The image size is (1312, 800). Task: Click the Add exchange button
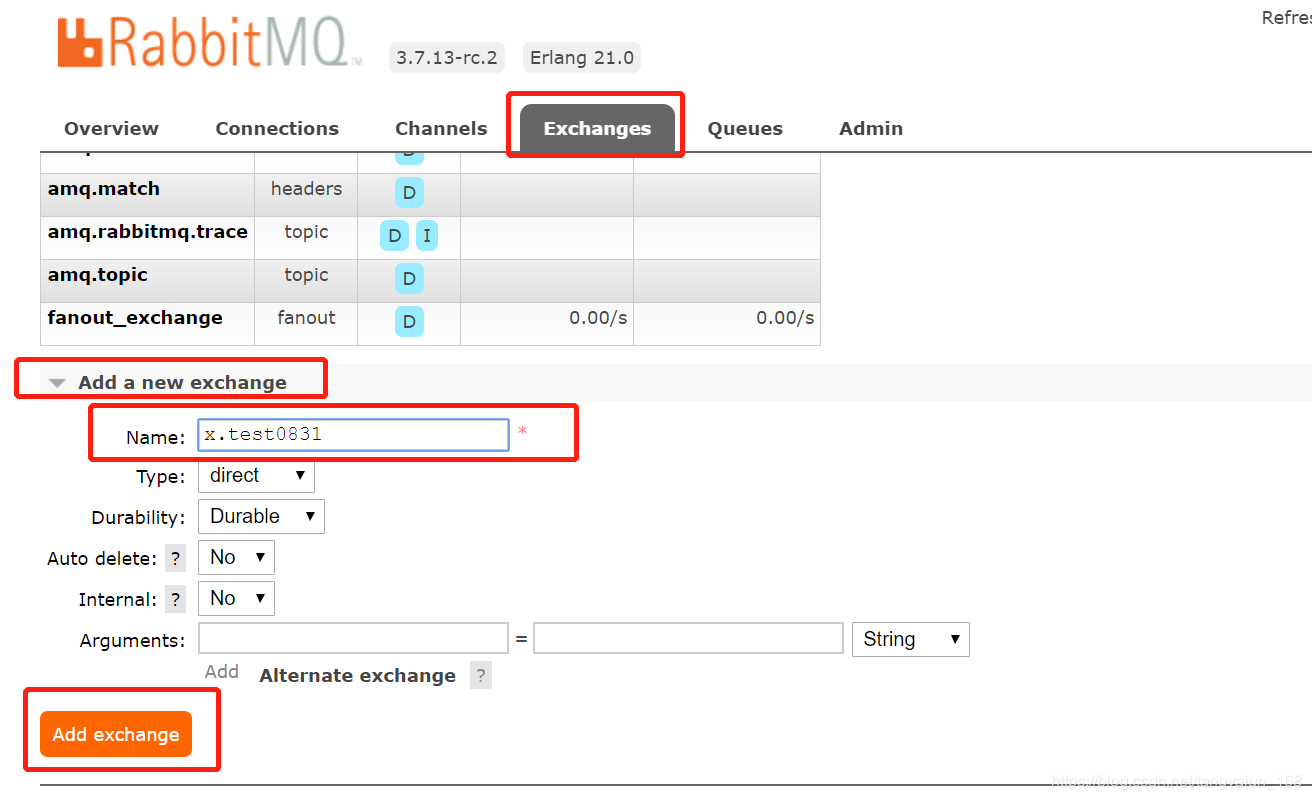point(116,734)
